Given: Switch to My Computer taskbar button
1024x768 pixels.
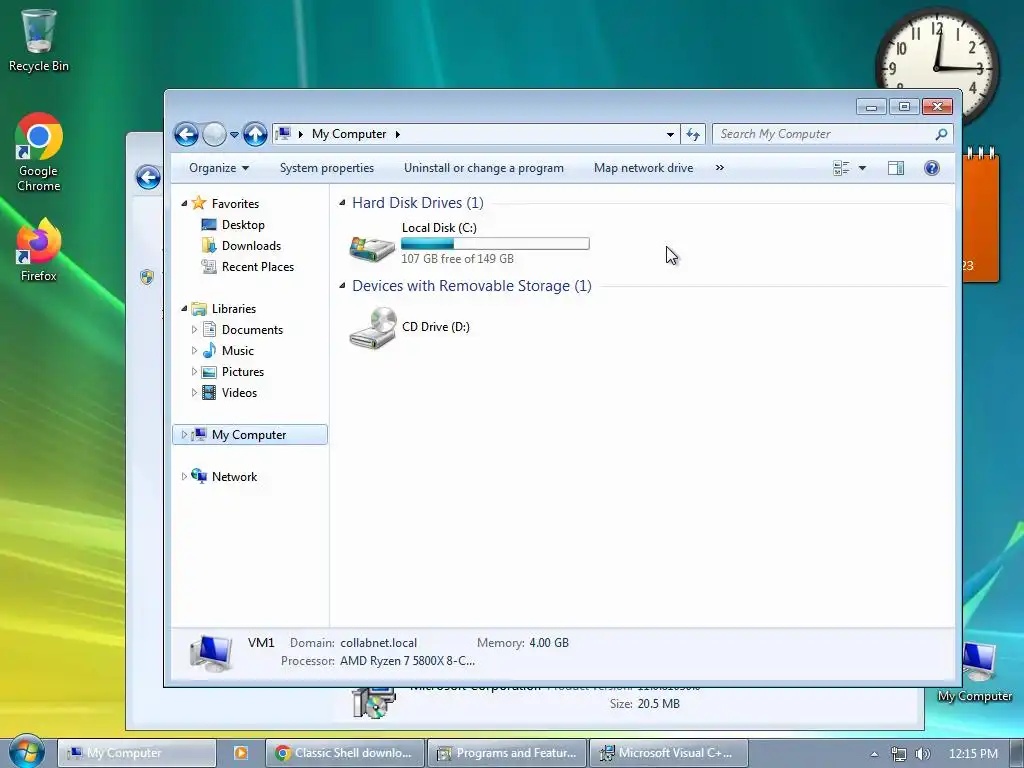Looking at the screenshot, I should 136,753.
